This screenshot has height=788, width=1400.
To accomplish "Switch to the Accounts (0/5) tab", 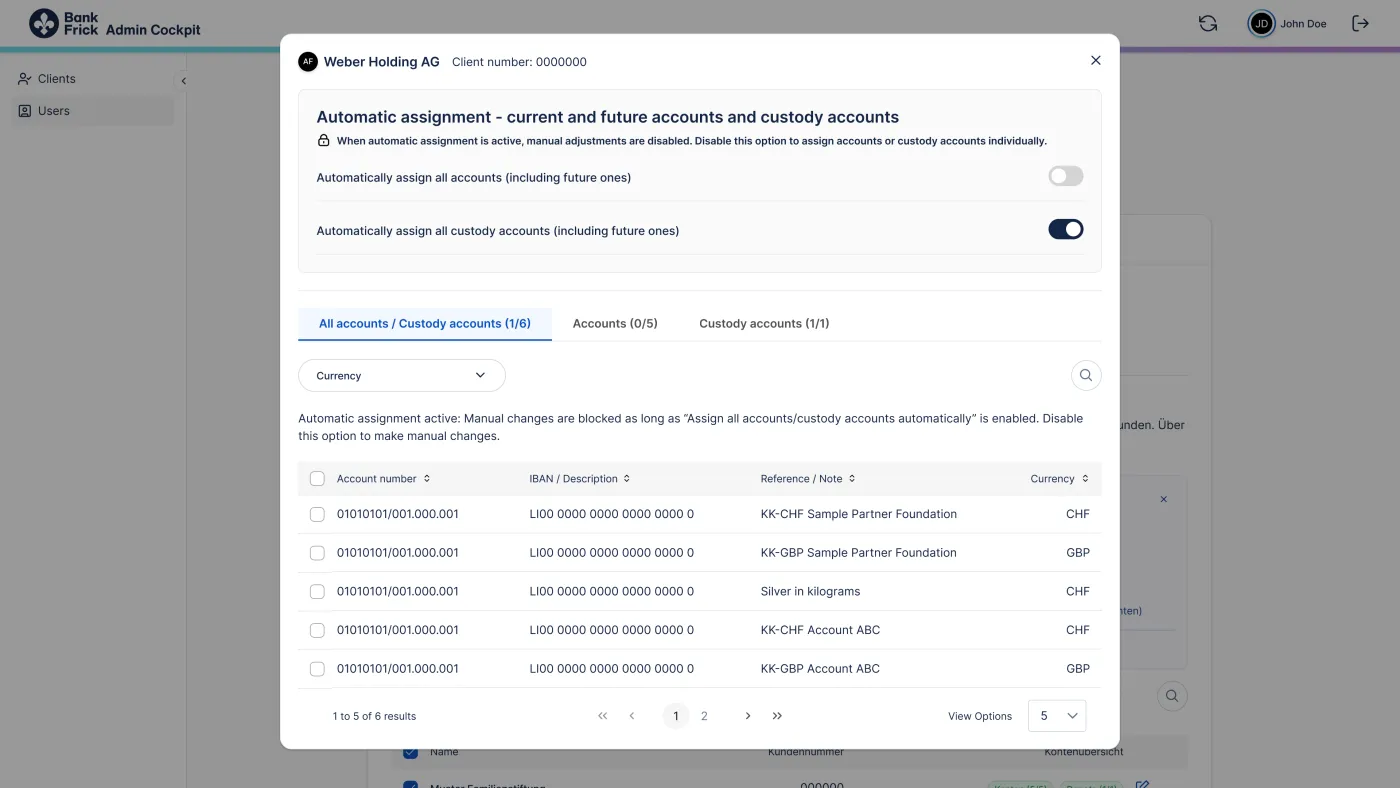I will tap(615, 323).
